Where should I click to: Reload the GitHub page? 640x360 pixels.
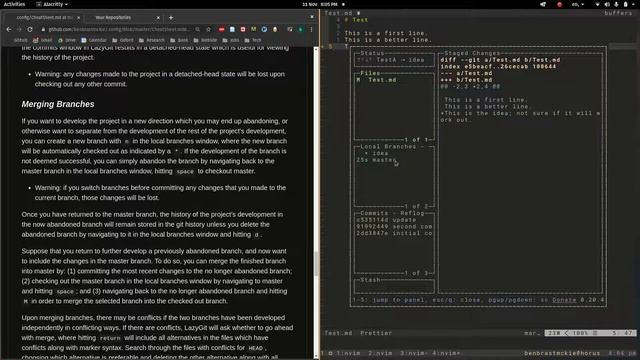coord(30,29)
